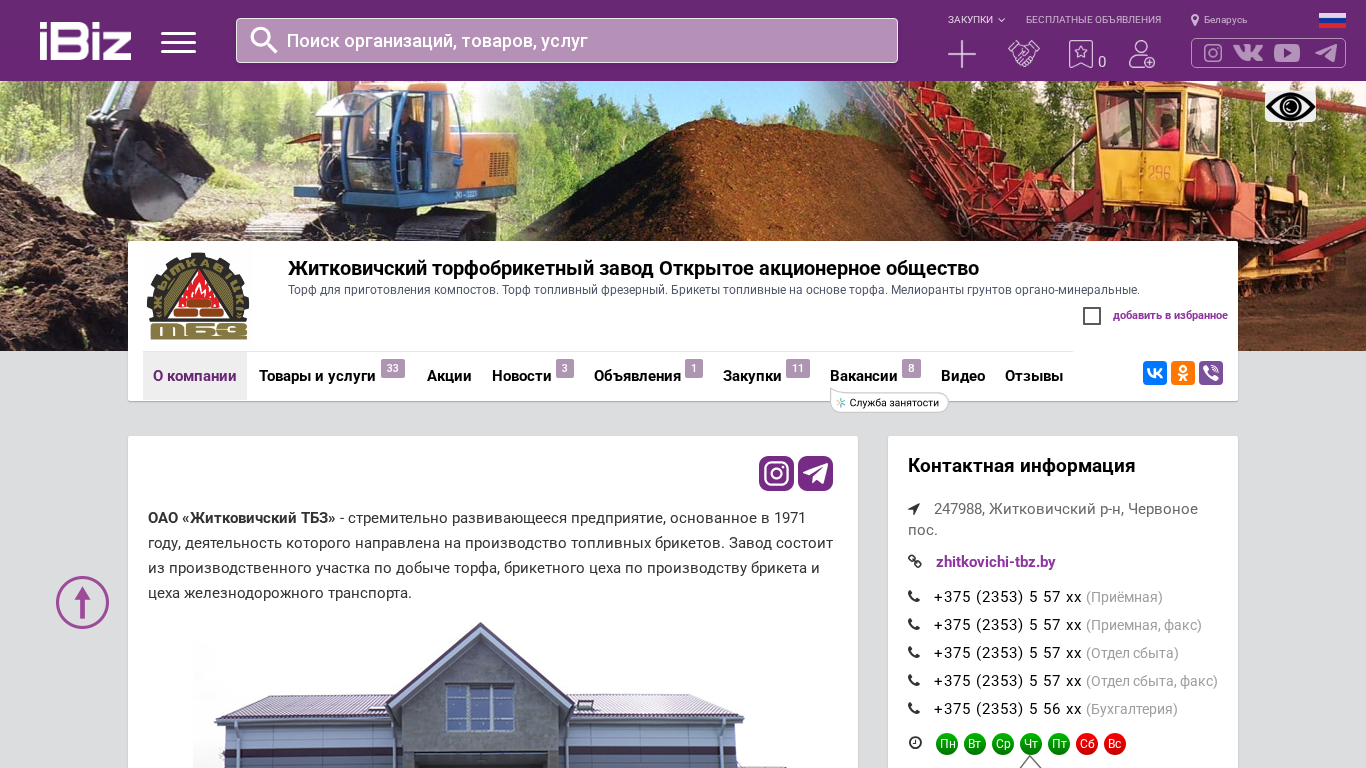1366x768 pixels.
Task: Open company Instagram in the about card
Action: point(776,473)
